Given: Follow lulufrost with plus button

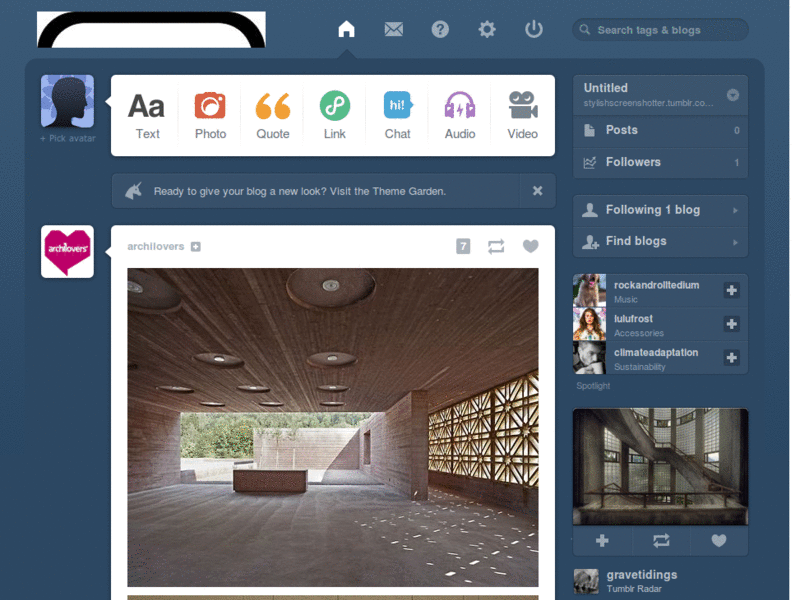Looking at the screenshot, I should [732, 324].
